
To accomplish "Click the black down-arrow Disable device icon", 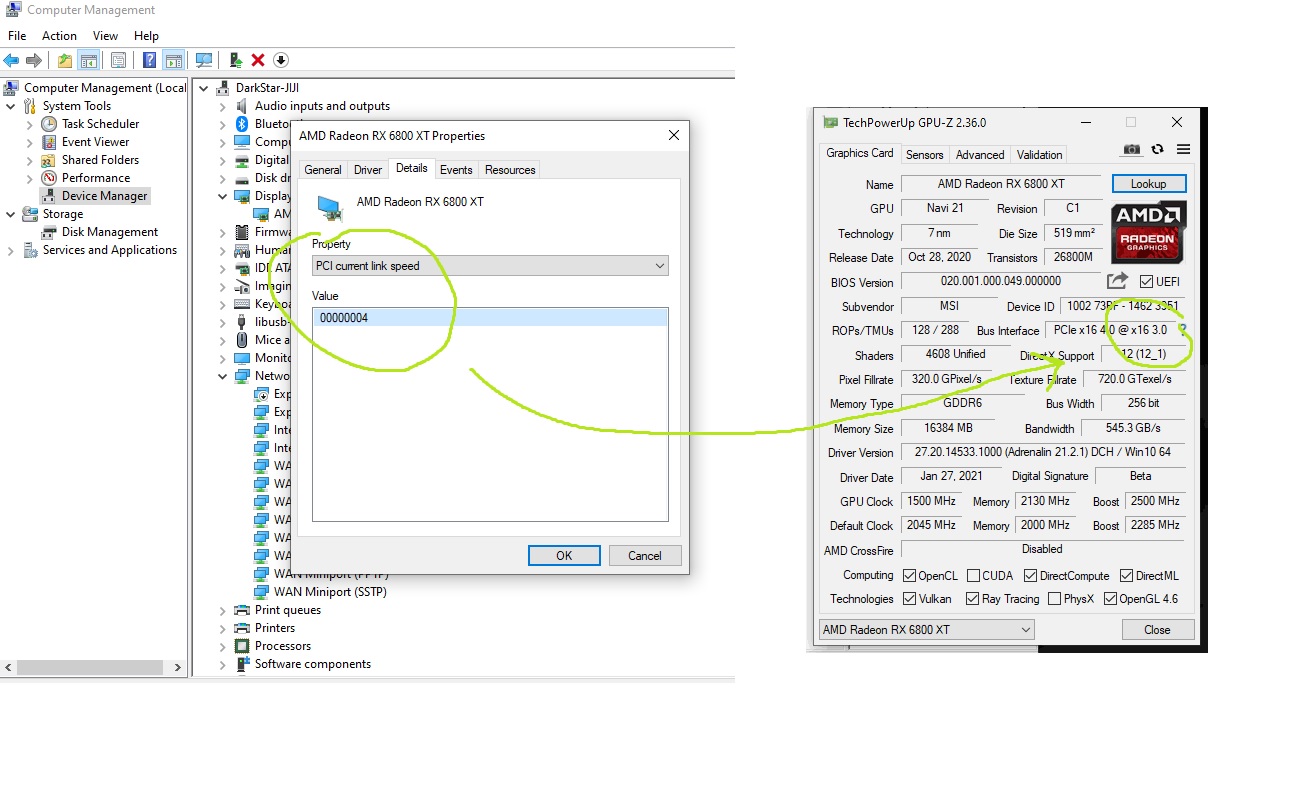I will [281, 60].
